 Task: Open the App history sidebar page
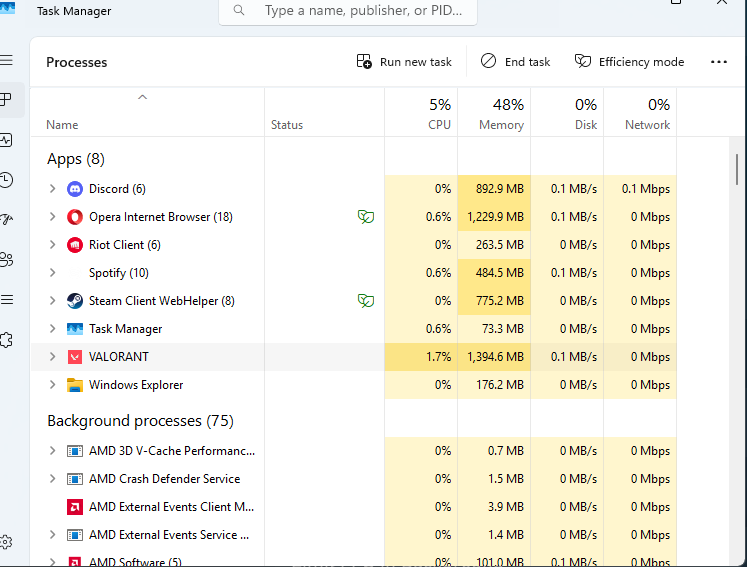tap(6, 180)
